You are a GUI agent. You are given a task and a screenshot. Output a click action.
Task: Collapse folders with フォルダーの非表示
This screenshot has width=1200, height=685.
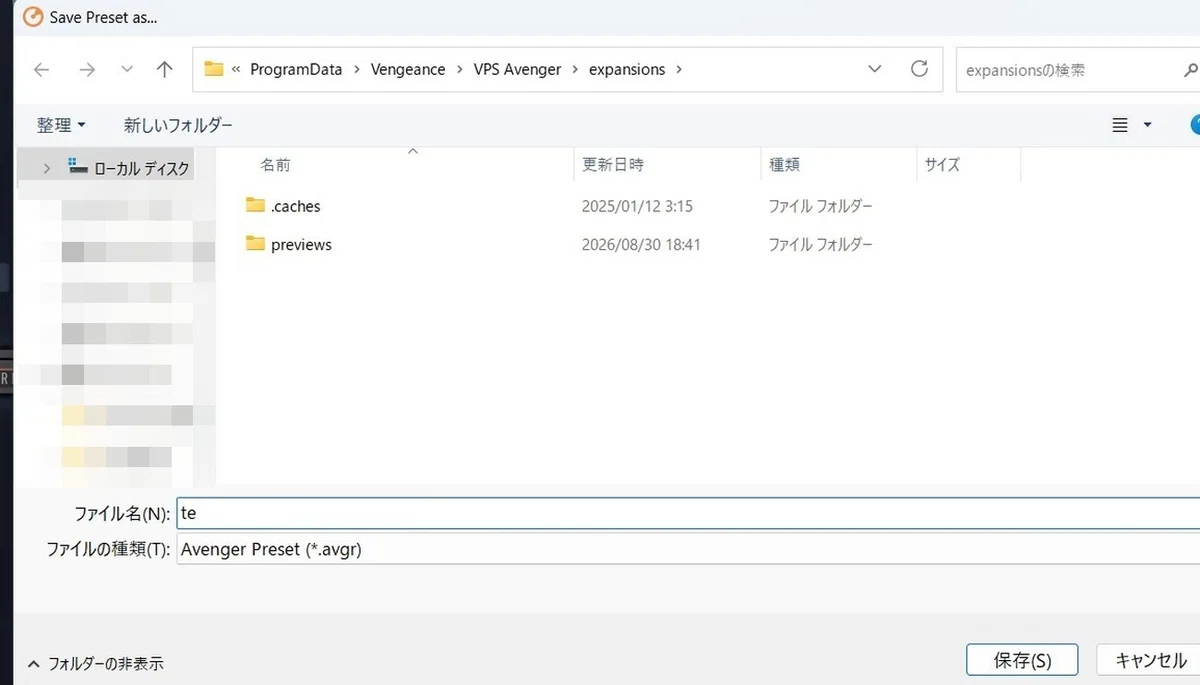pyautogui.click(x=95, y=663)
